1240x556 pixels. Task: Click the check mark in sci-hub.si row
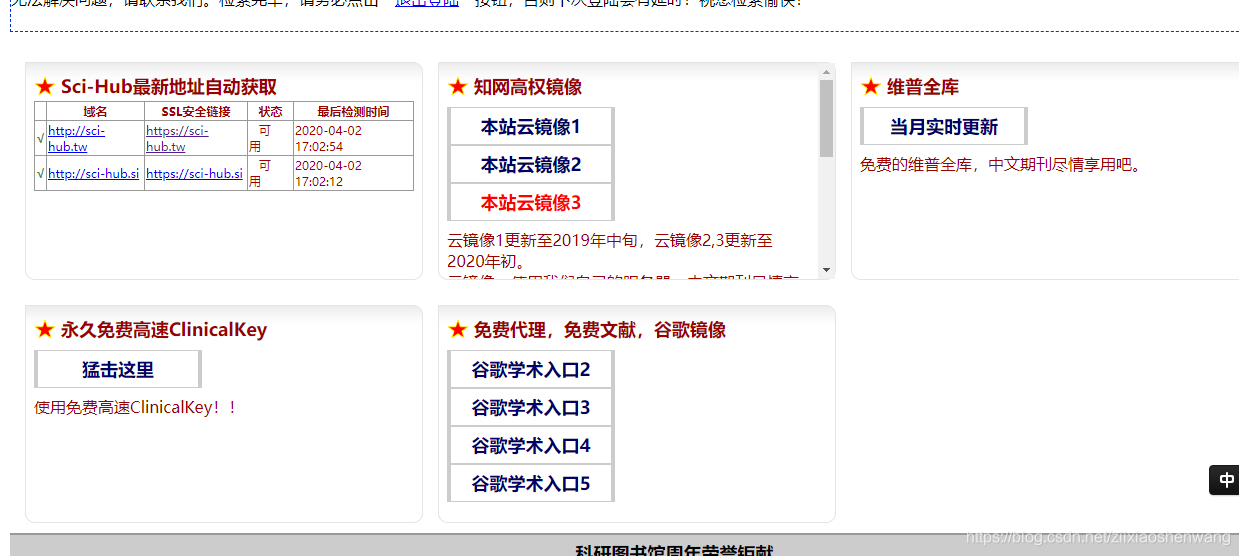click(x=41, y=173)
